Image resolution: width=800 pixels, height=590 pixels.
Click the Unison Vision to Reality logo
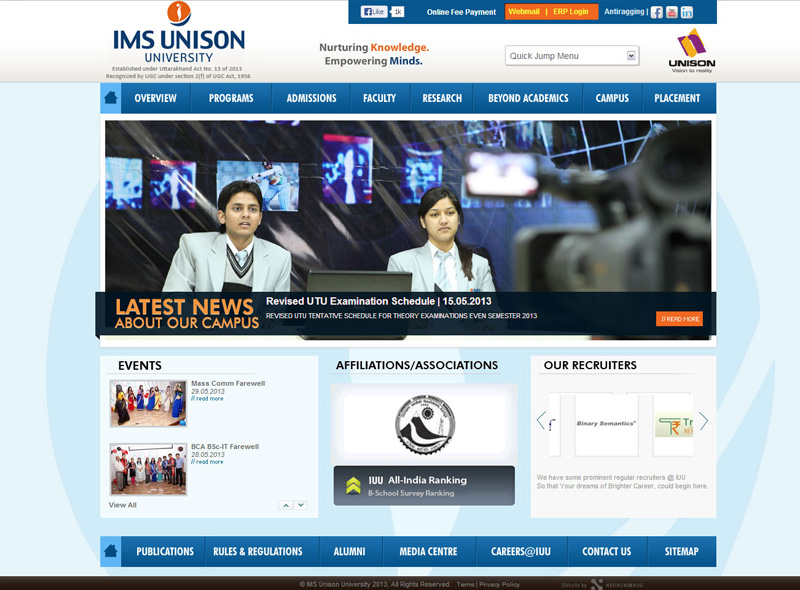pos(691,51)
